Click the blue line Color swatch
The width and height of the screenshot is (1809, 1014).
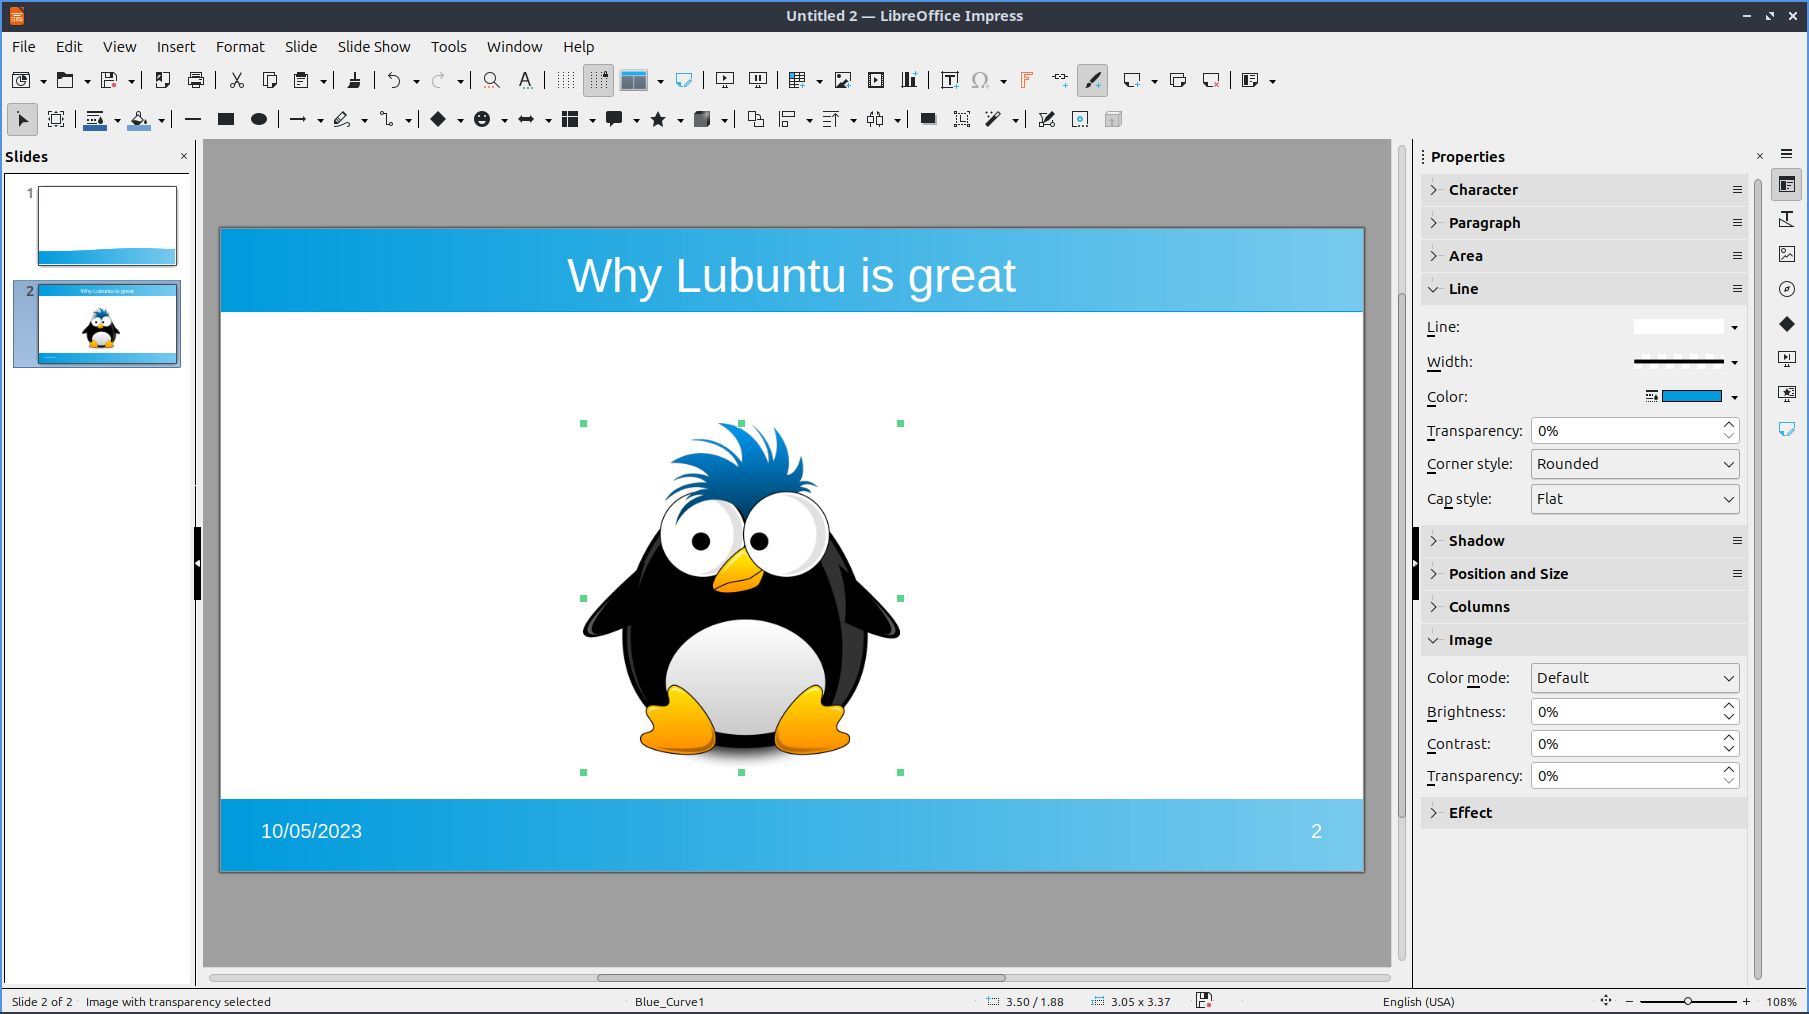click(1691, 397)
